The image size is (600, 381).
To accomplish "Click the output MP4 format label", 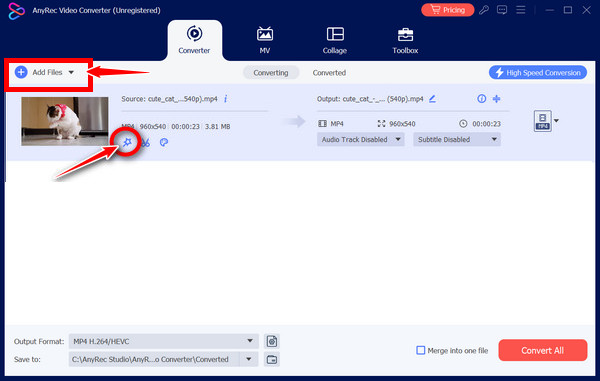I will coord(337,124).
